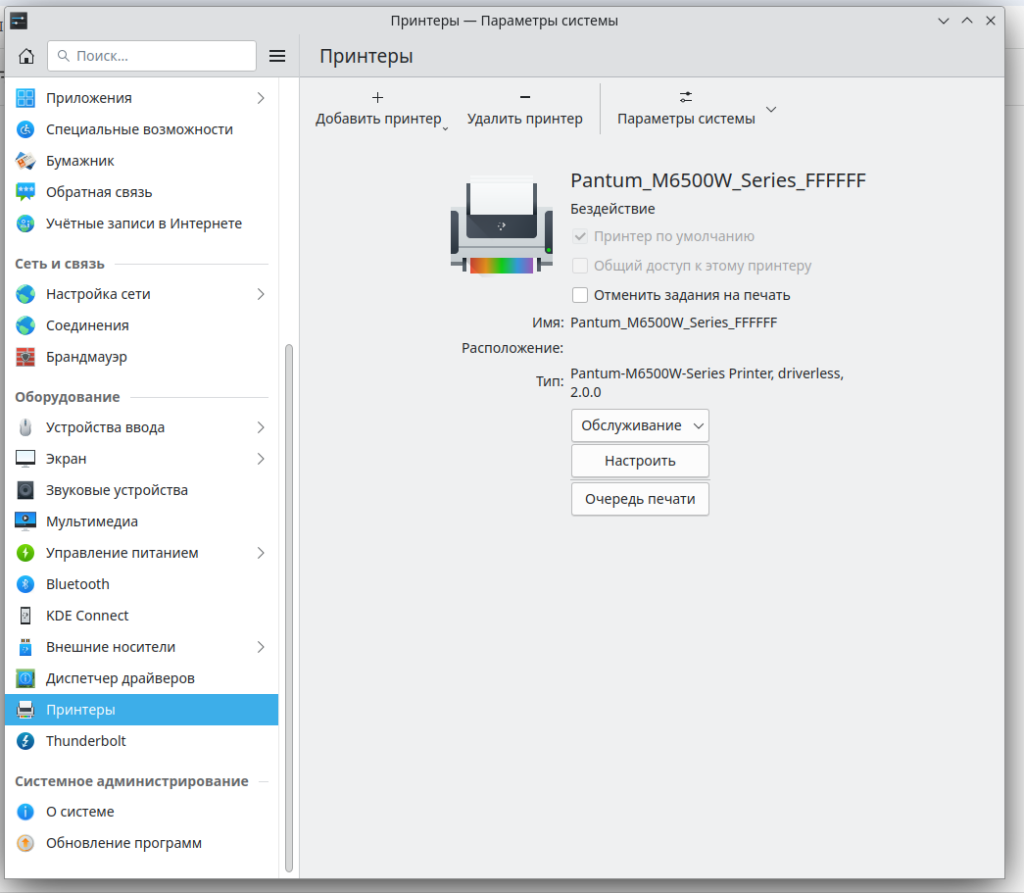Open Звуковые устройства settings
Screen dimensions: 1024x893
tap(116, 490)
